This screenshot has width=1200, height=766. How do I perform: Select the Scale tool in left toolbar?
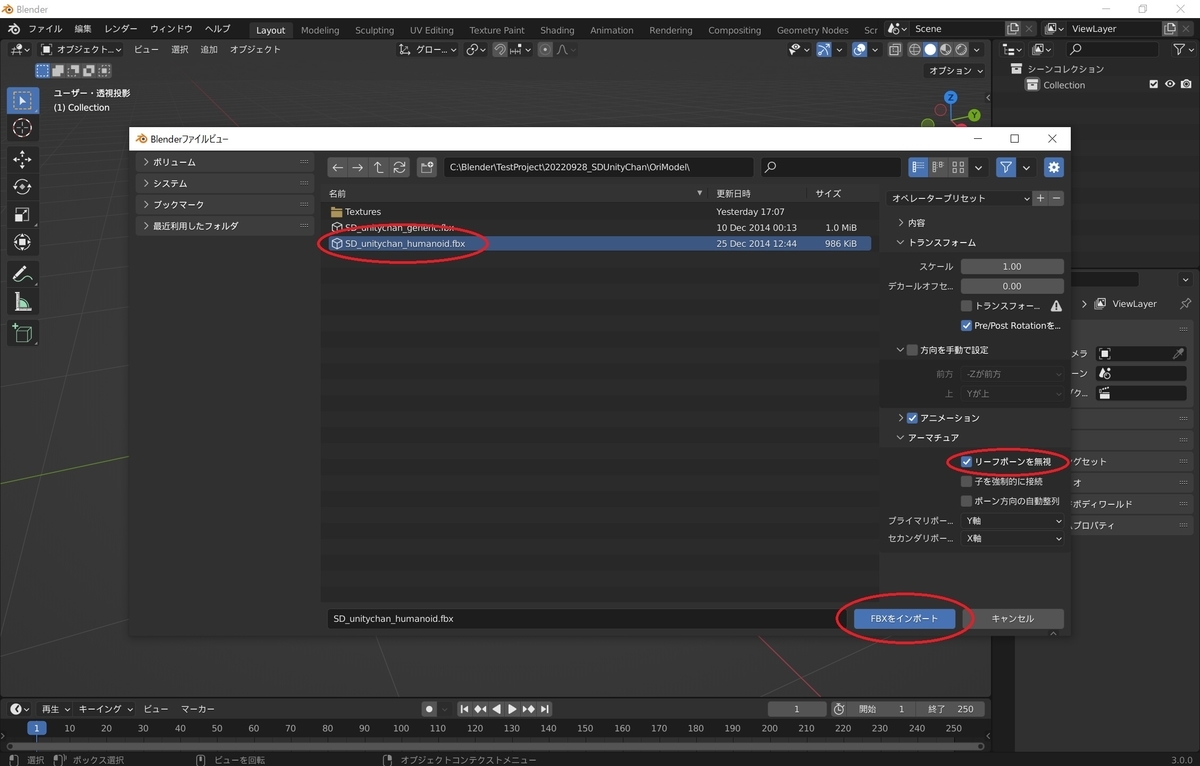(x=22, y=215)
